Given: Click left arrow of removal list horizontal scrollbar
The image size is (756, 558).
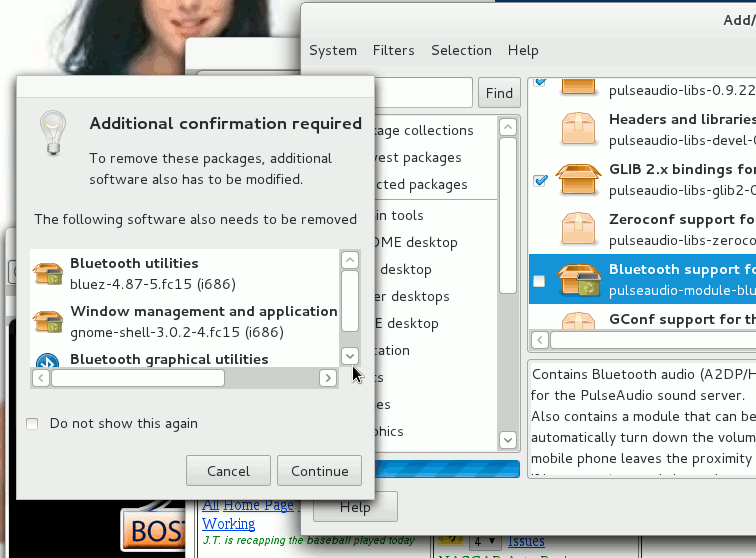Looking at the screenshot, I should click(x=41, y=378).
